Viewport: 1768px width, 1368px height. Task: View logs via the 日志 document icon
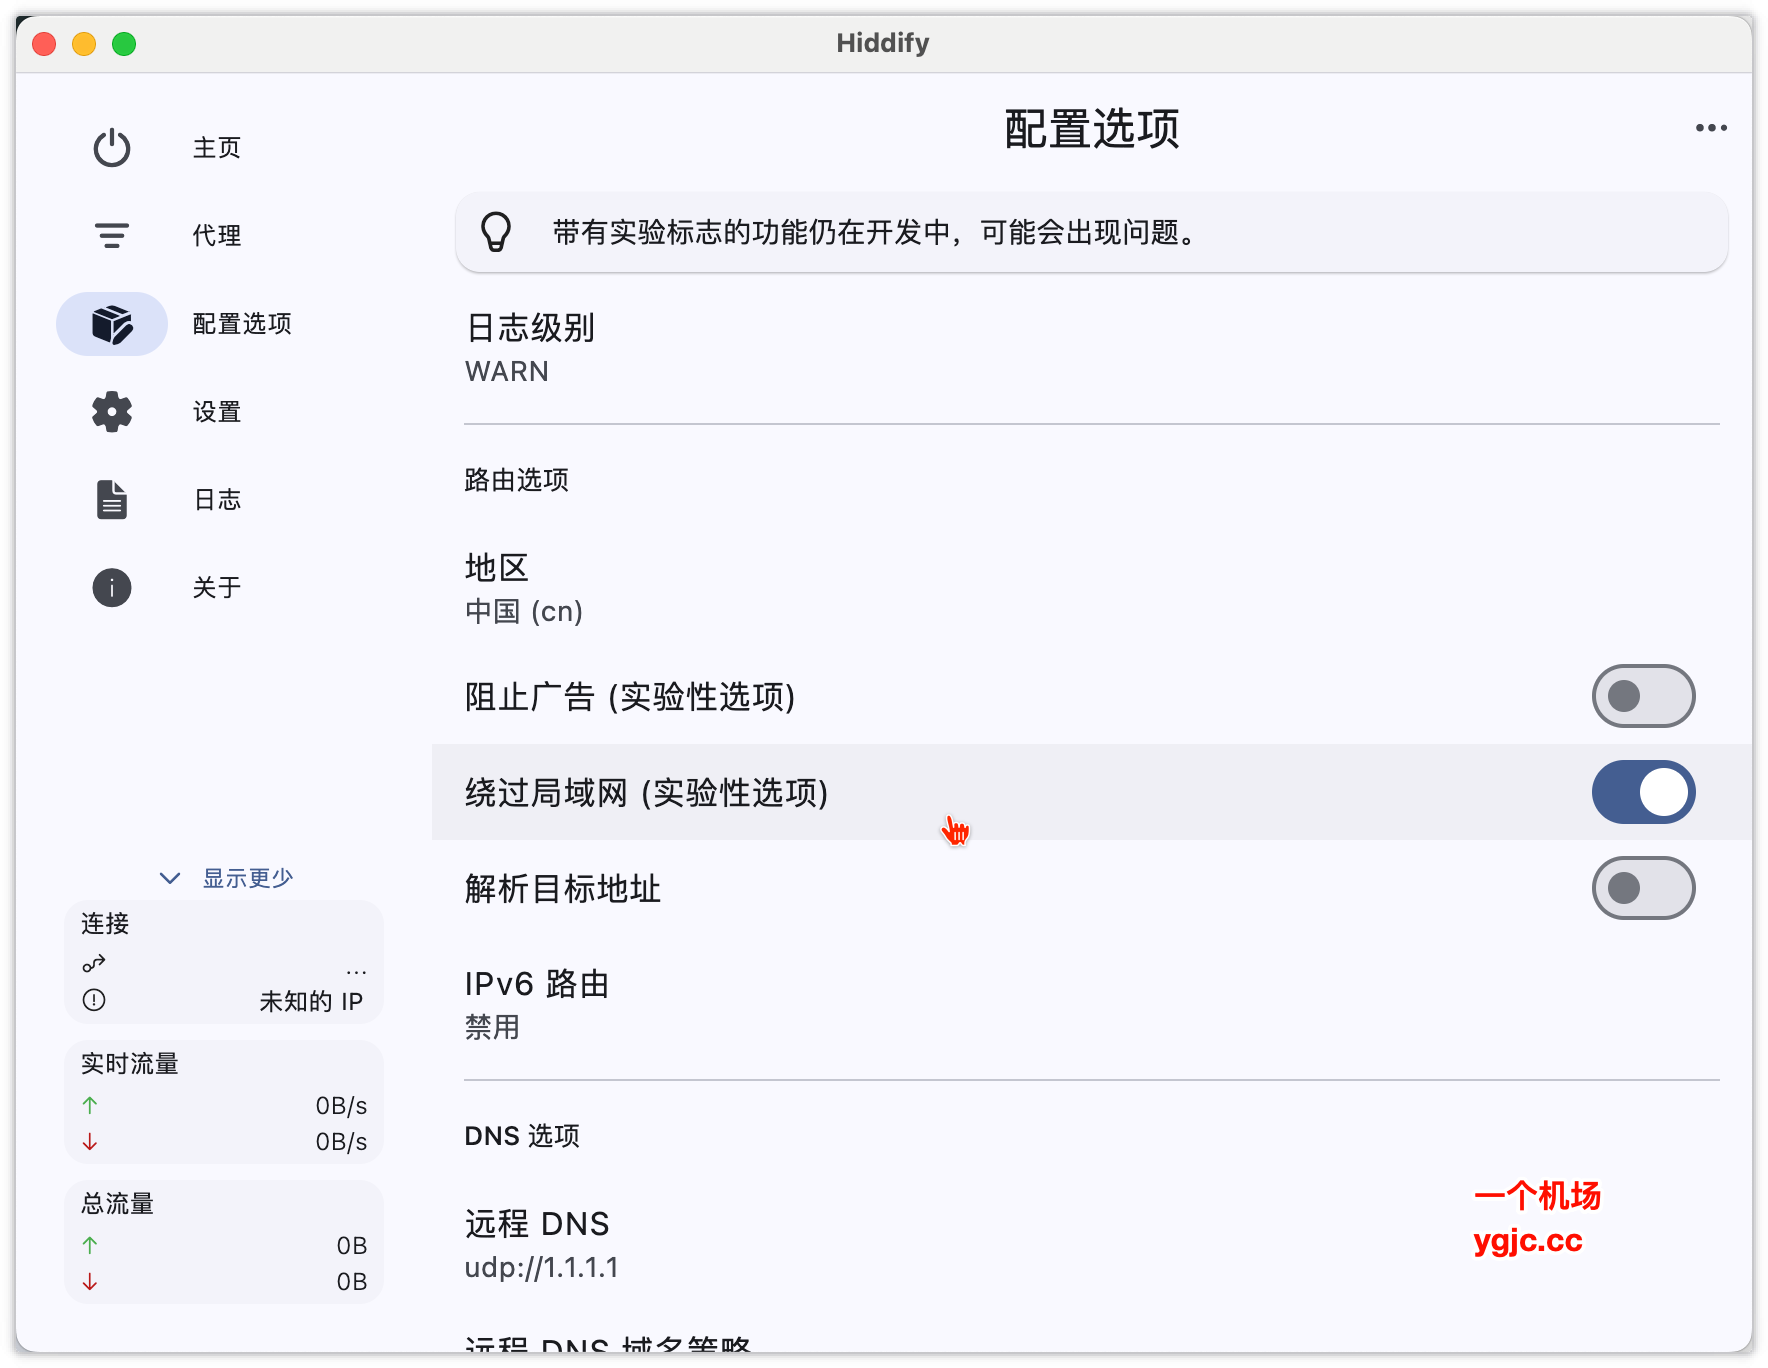(x=111, y=498)
